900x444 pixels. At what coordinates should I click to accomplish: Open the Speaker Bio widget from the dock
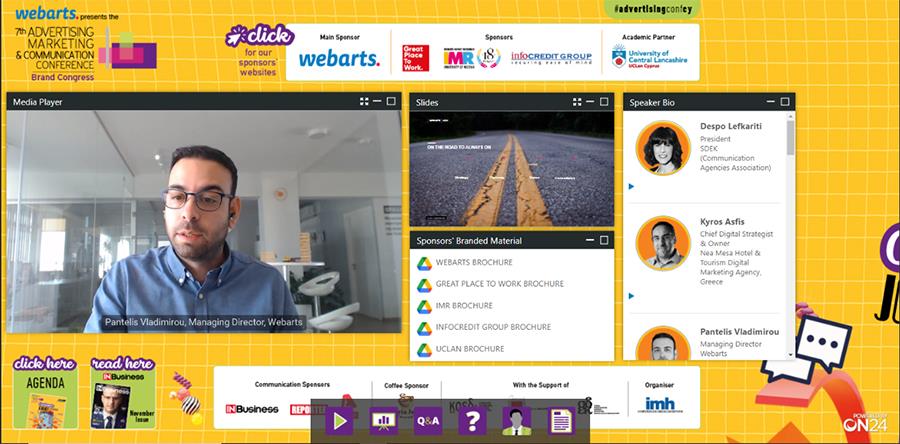517,422
